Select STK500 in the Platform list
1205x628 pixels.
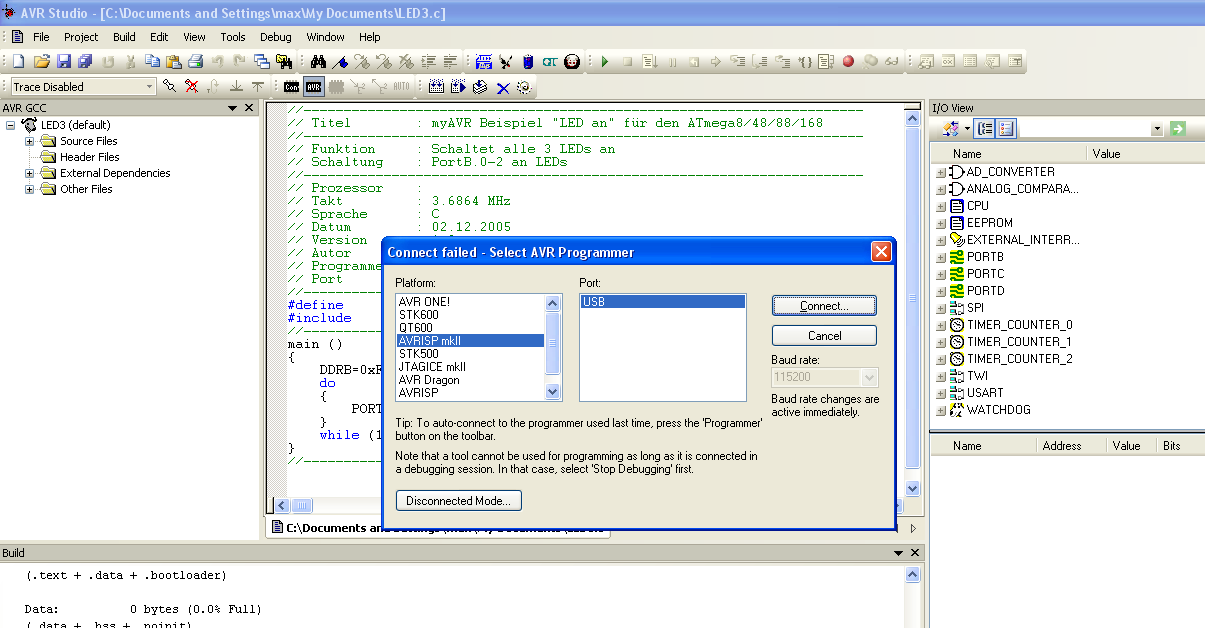pyautogui.click(x=470, y=354)
